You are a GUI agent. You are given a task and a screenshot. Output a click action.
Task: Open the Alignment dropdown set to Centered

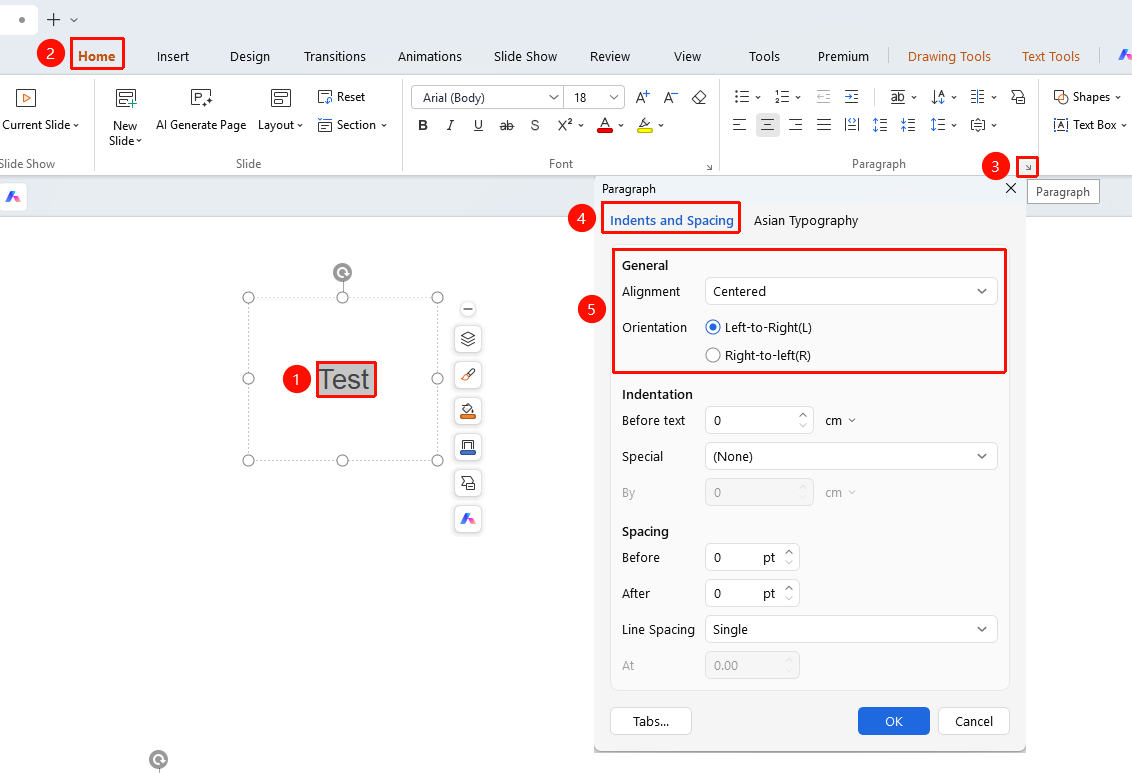coord(851,292)
